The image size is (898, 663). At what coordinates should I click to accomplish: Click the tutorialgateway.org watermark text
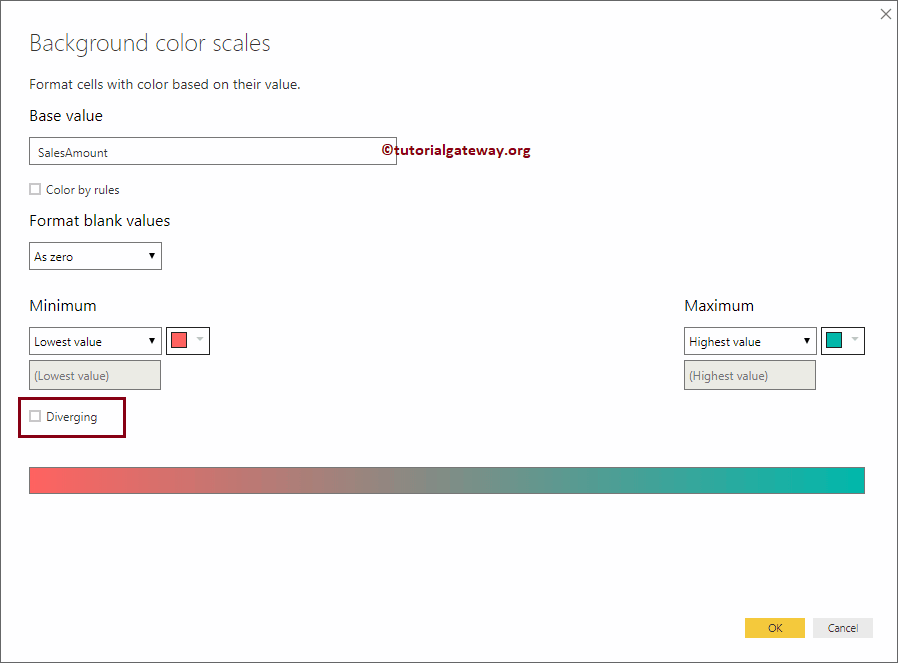point(455,150)
